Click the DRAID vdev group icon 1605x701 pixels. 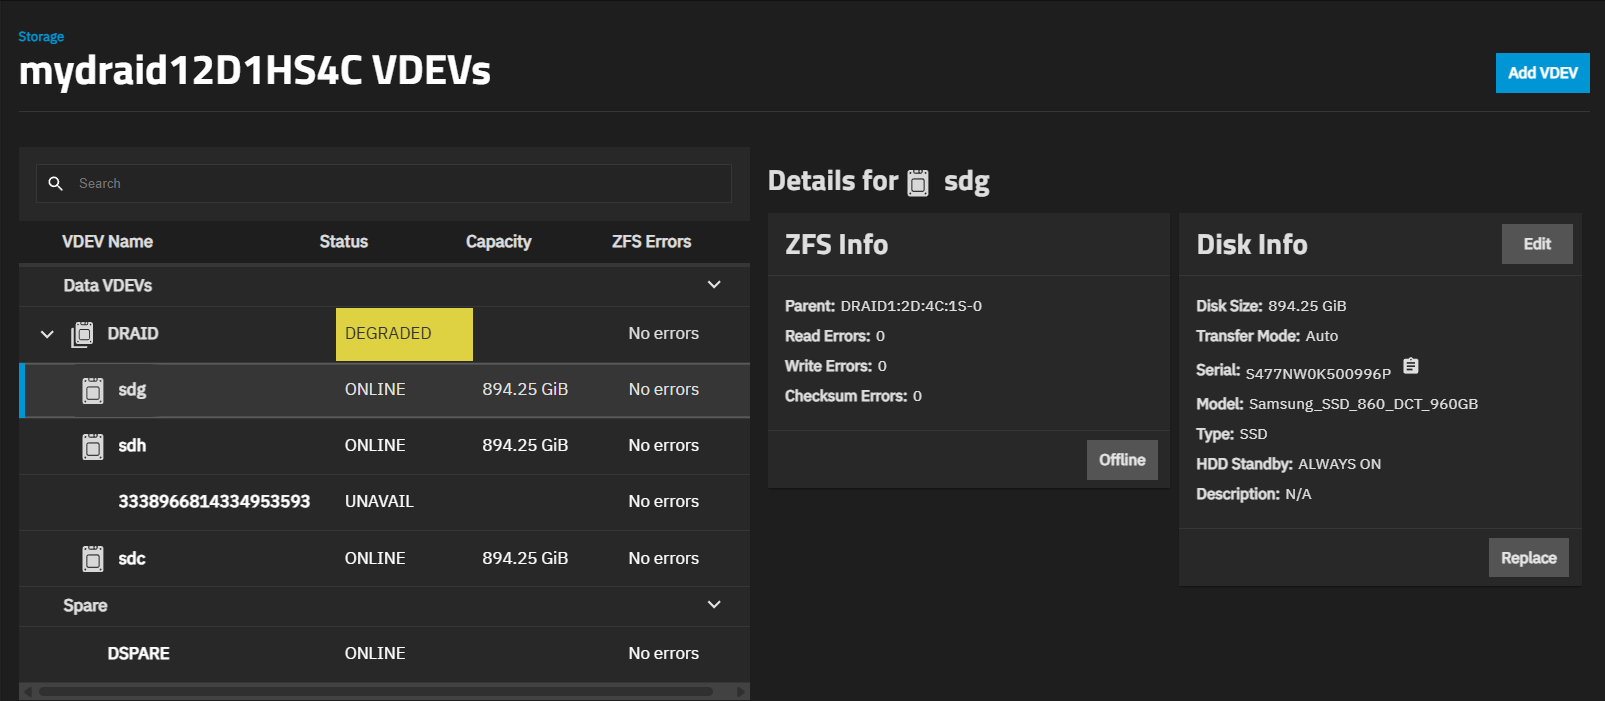tap(82, 334)
